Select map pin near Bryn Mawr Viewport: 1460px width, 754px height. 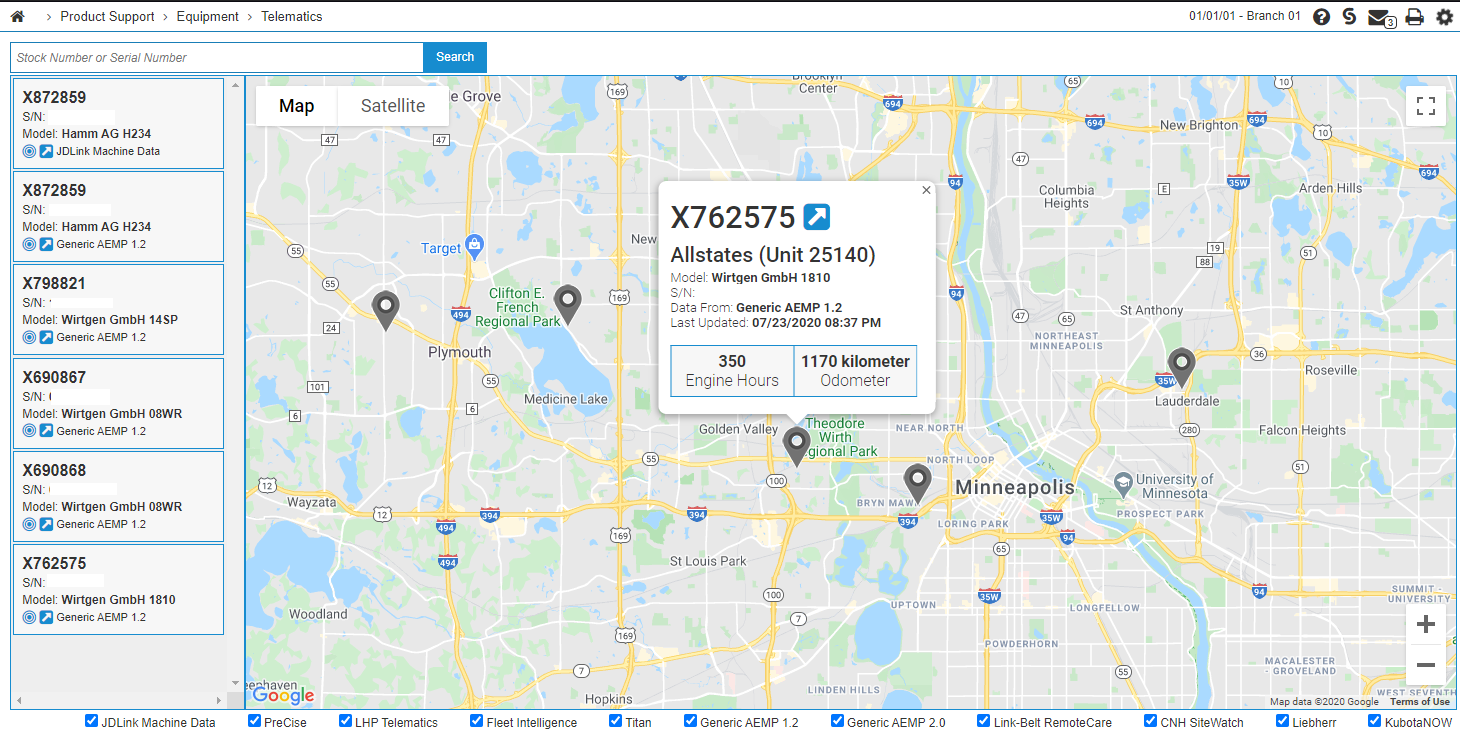coord(917,484)
